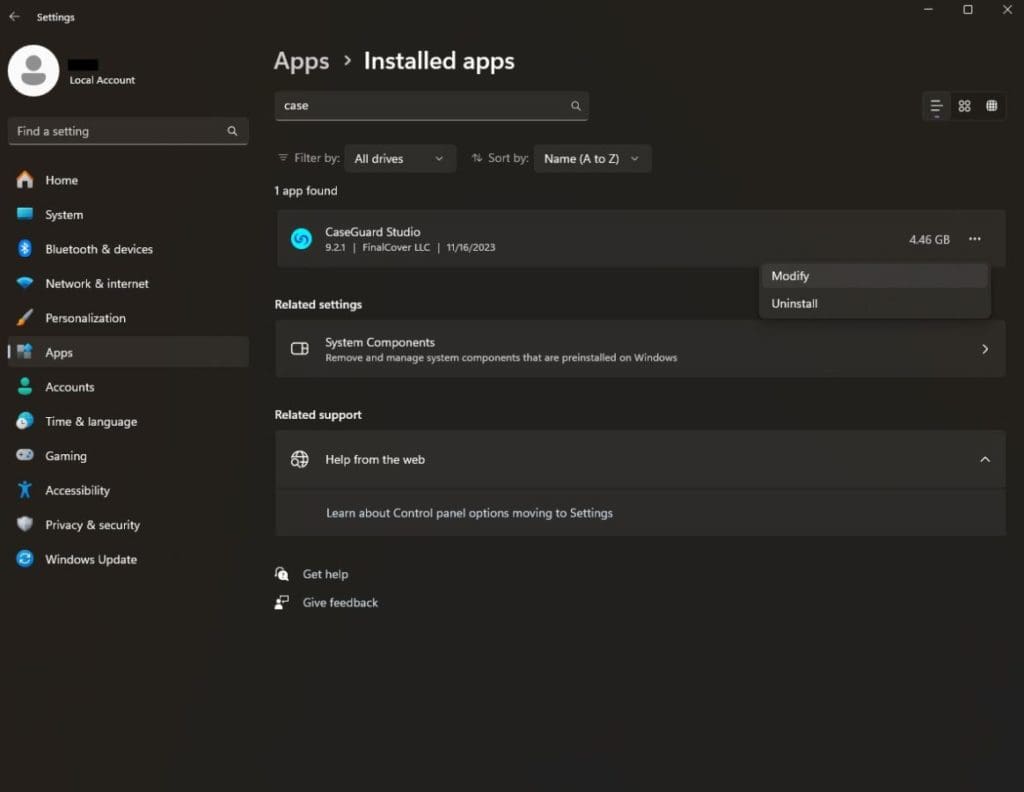The width and height of the screenshot is (1024, 792).
Task: Switch to table view layout icon
Action: [991, 106]
